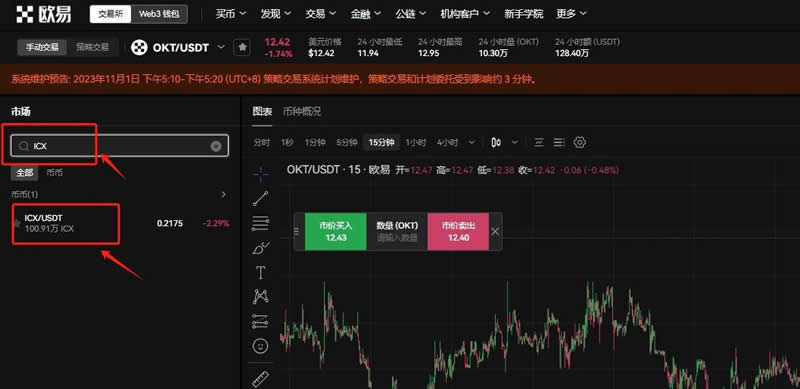Open the emoji sticker tool
Viewport: 800px width, 389px height.
261,346
